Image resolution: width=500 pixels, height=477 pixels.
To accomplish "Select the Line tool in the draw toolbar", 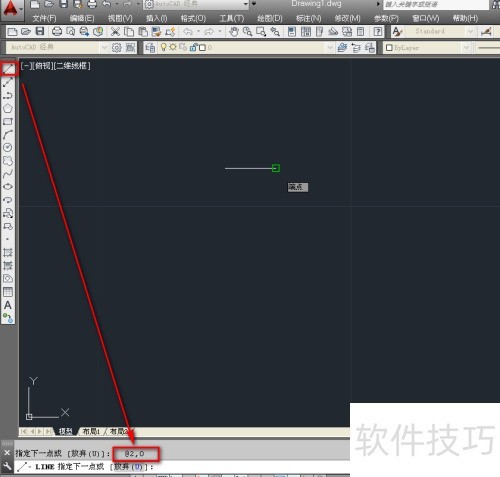I will pyautogui.click(x=8, y=69).
